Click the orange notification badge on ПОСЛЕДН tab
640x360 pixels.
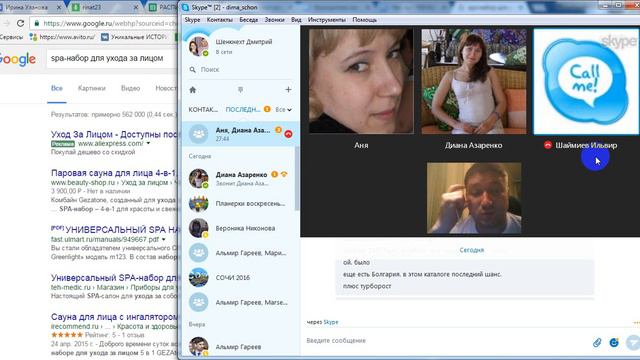click(x=267, y=109)
